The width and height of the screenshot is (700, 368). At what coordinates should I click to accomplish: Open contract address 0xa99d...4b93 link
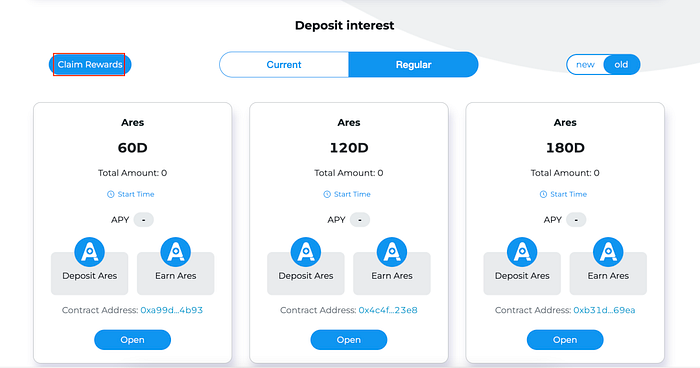[x=171, y=310]
